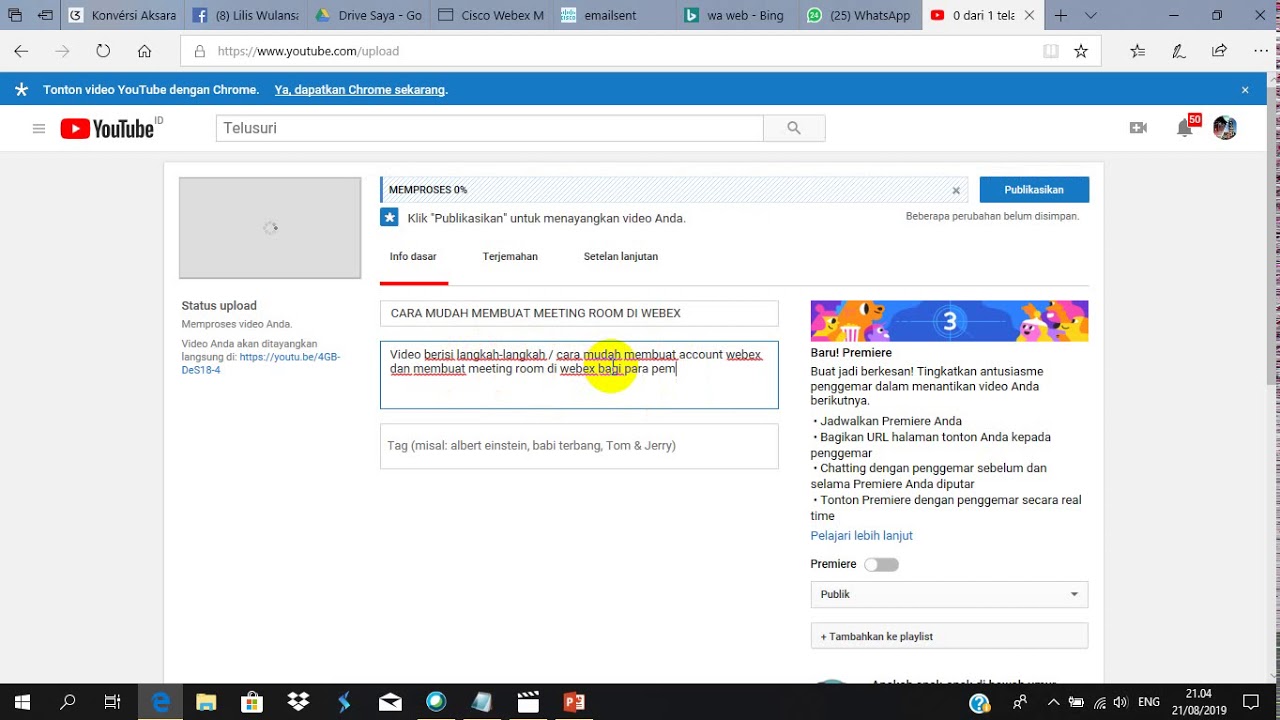1280x720 pixels.
Task: Focus the Telusuri search box
Action: [489, 128]
